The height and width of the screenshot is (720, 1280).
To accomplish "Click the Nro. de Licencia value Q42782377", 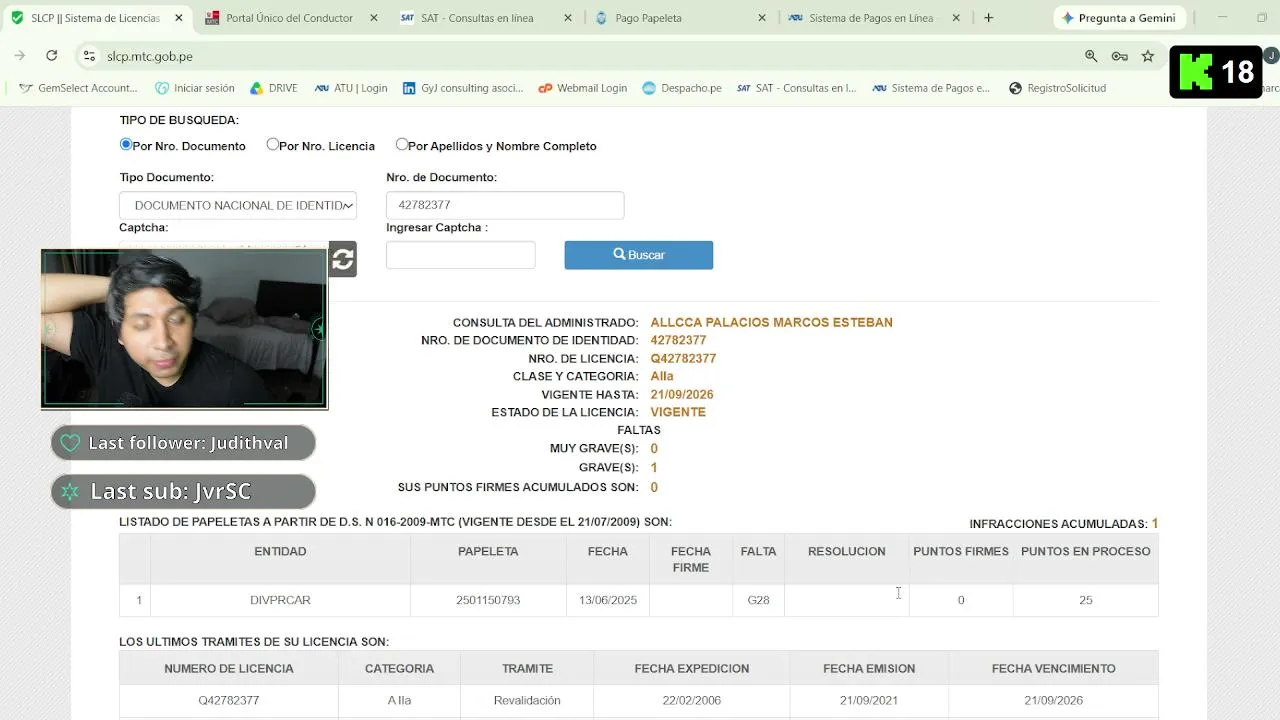I will coord(683,358).
